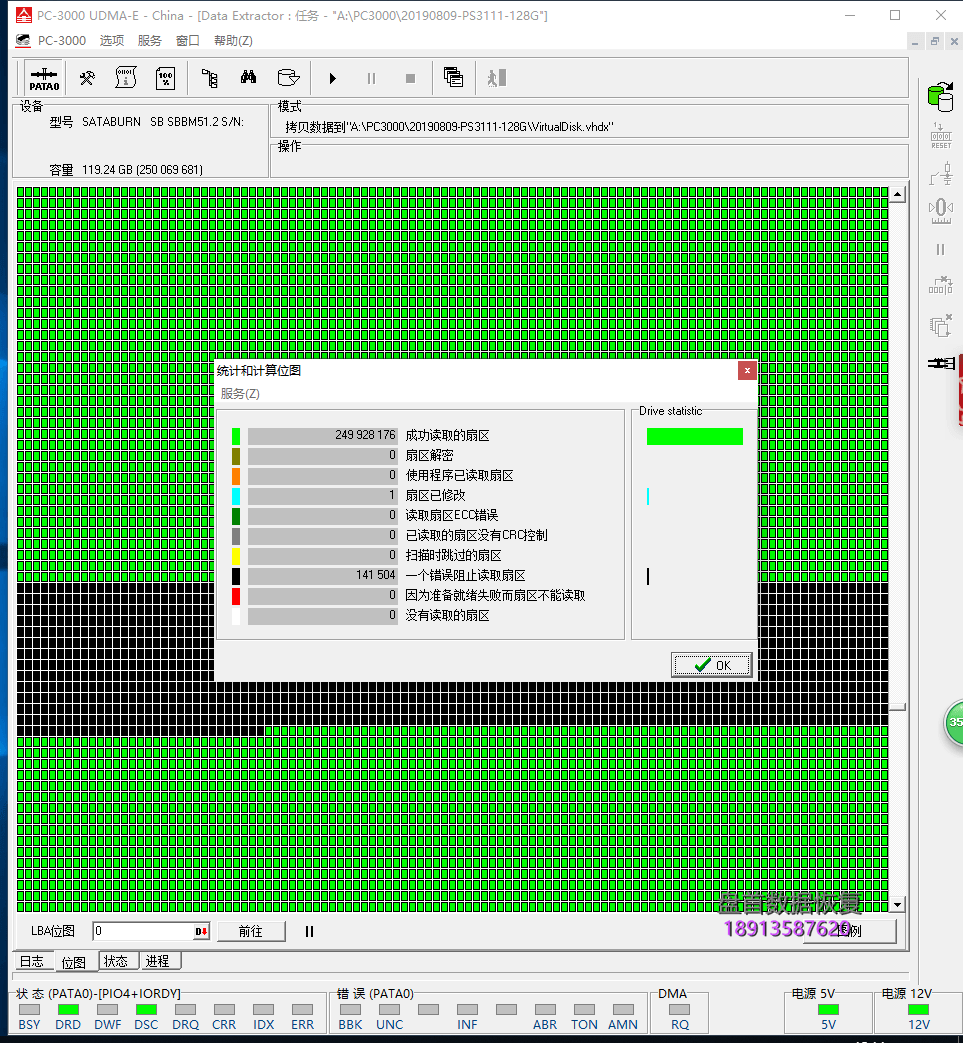Confirm the statistics dialog with OK

712,665
